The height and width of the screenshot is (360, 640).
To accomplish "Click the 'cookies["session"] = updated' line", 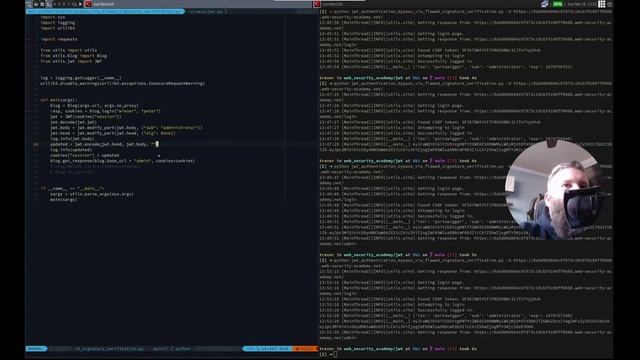I will click(x=84, y=155).
